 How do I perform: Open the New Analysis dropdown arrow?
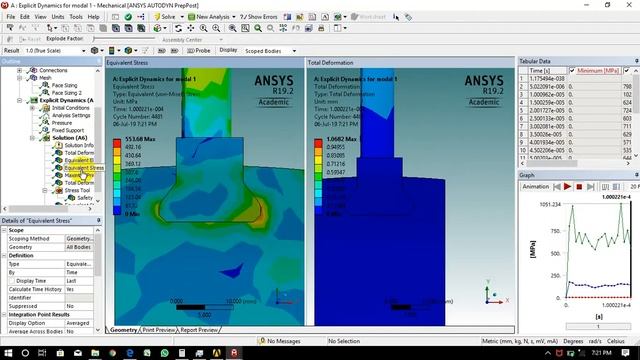(234, 17)
